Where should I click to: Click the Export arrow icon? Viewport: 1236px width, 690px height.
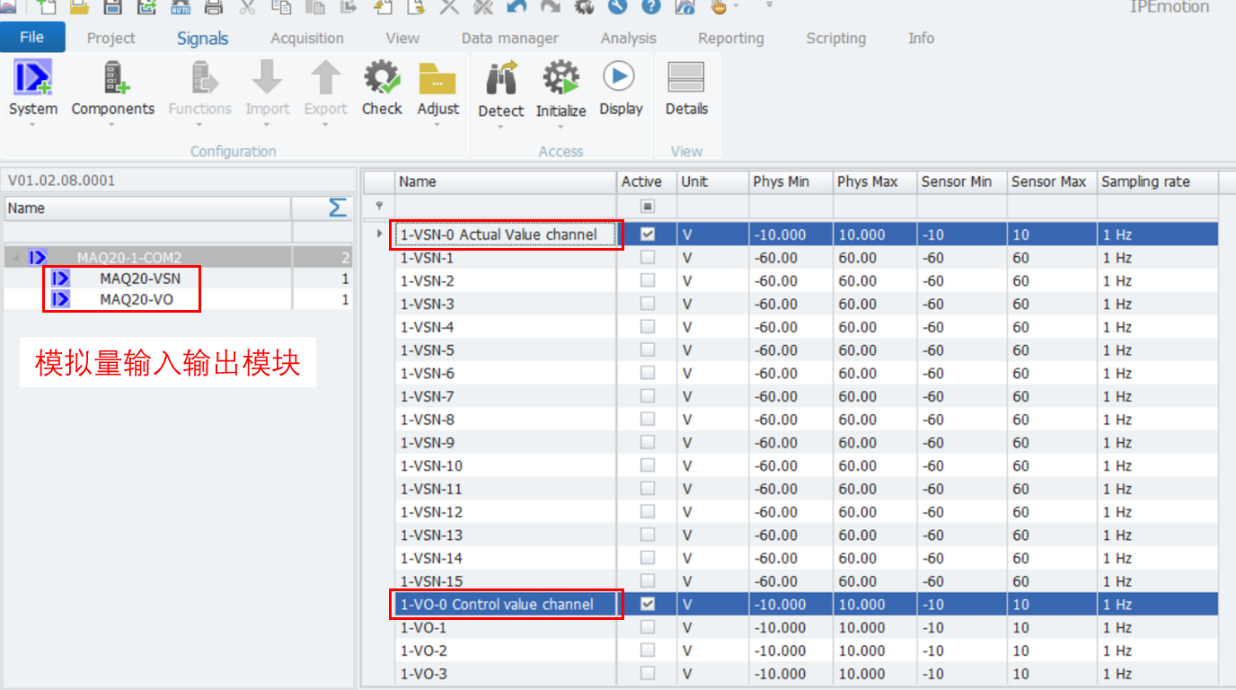326,78
